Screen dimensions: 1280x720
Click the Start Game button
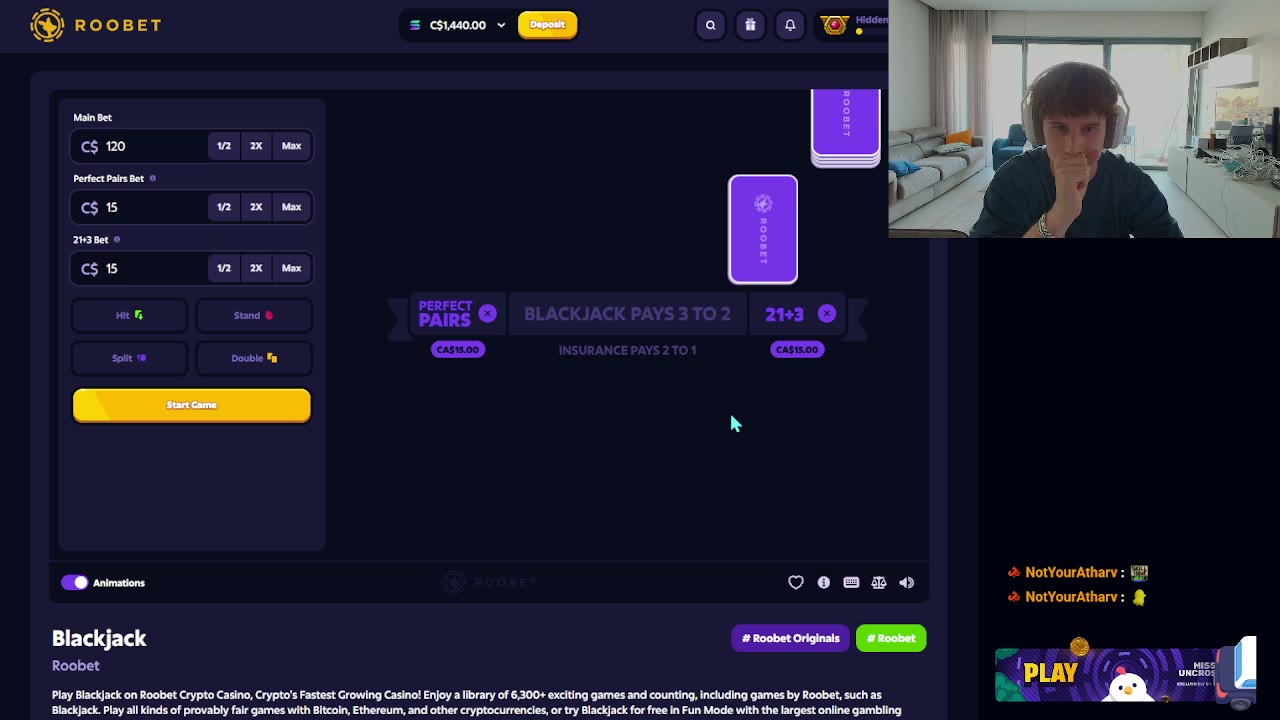pos(191,405)
